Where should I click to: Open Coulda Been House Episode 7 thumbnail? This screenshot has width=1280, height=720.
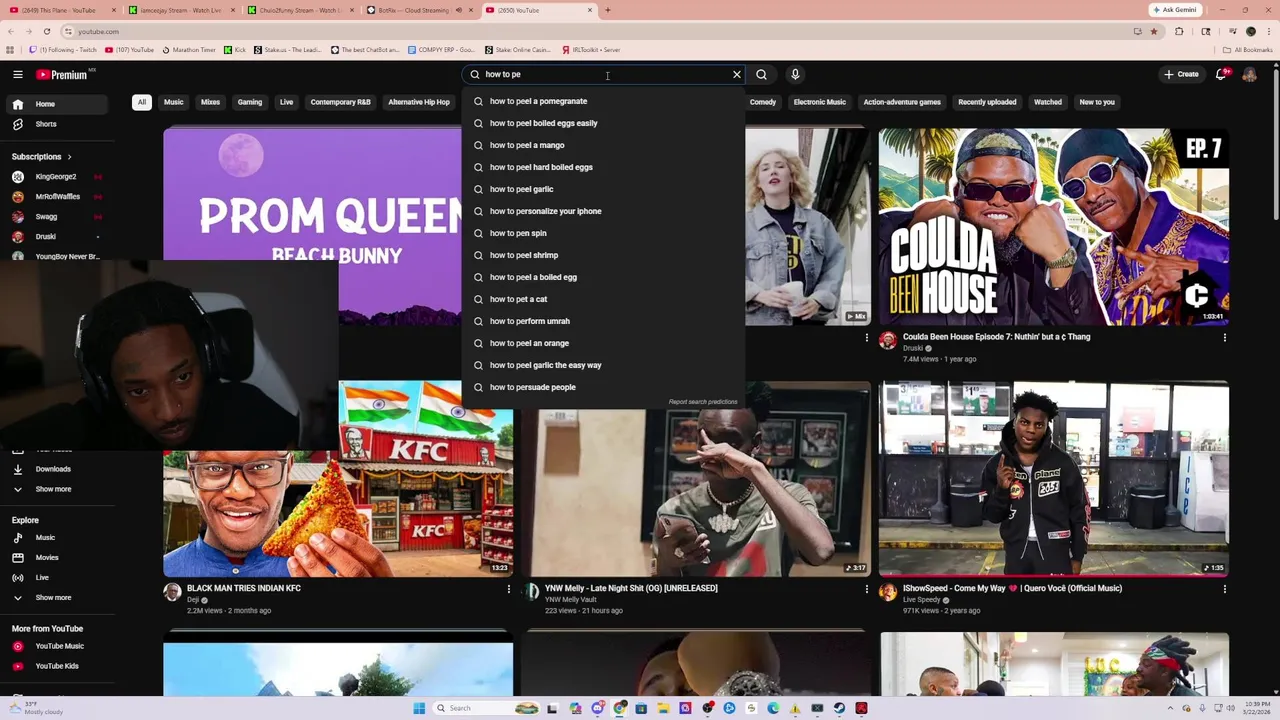(x=1054, y=226)
